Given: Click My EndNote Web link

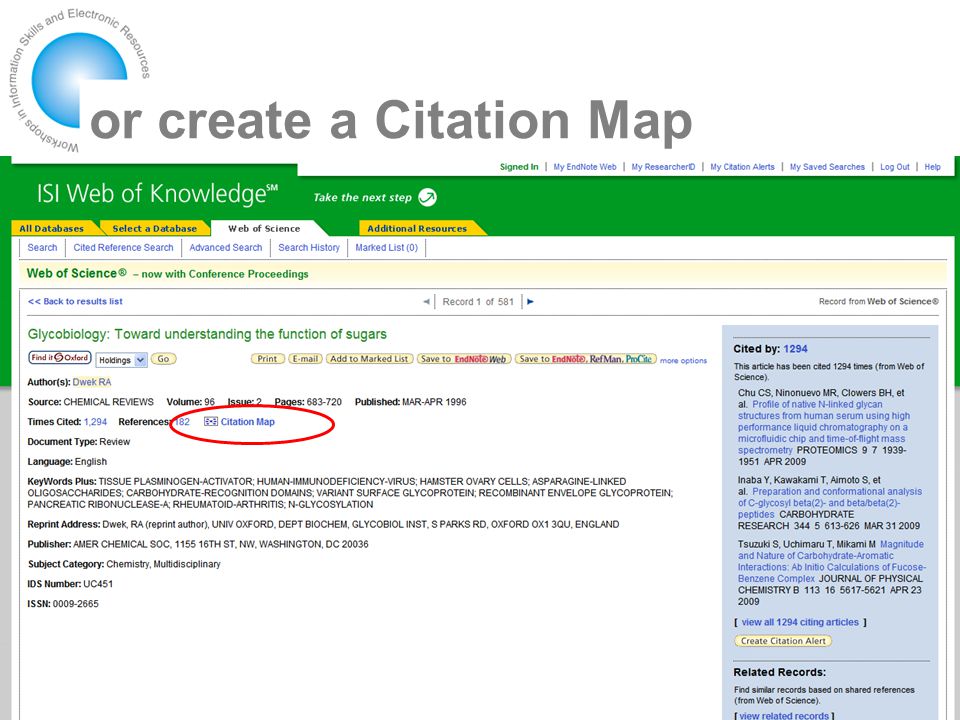Looking at the screenshot, I should pos(585,167).
